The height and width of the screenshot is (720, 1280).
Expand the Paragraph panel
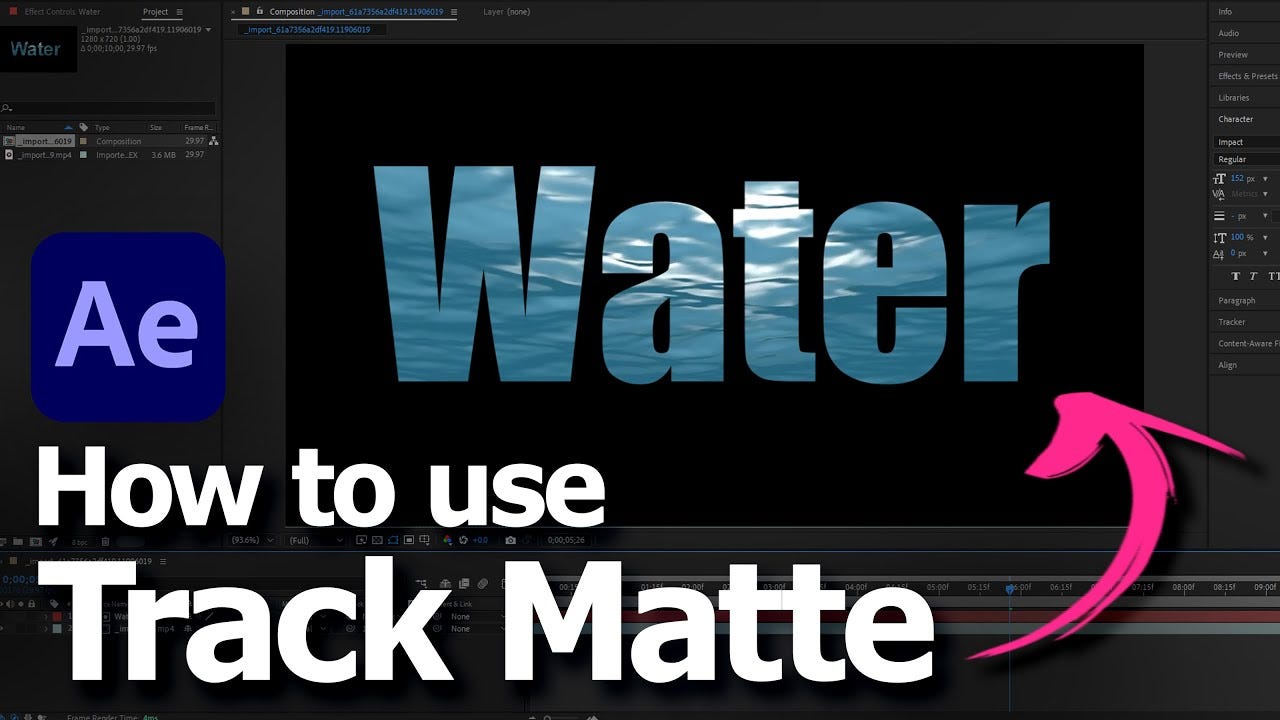tap(1236, 300)
